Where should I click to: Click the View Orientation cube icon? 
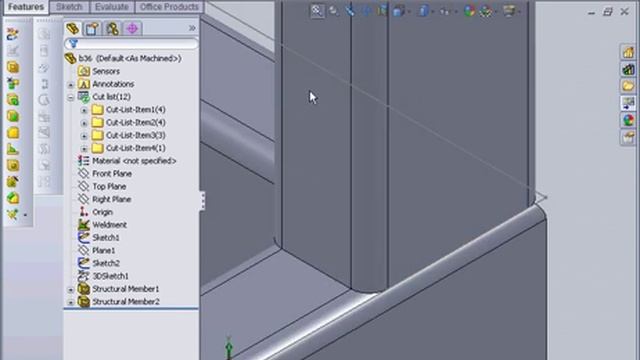pos(398,11)
